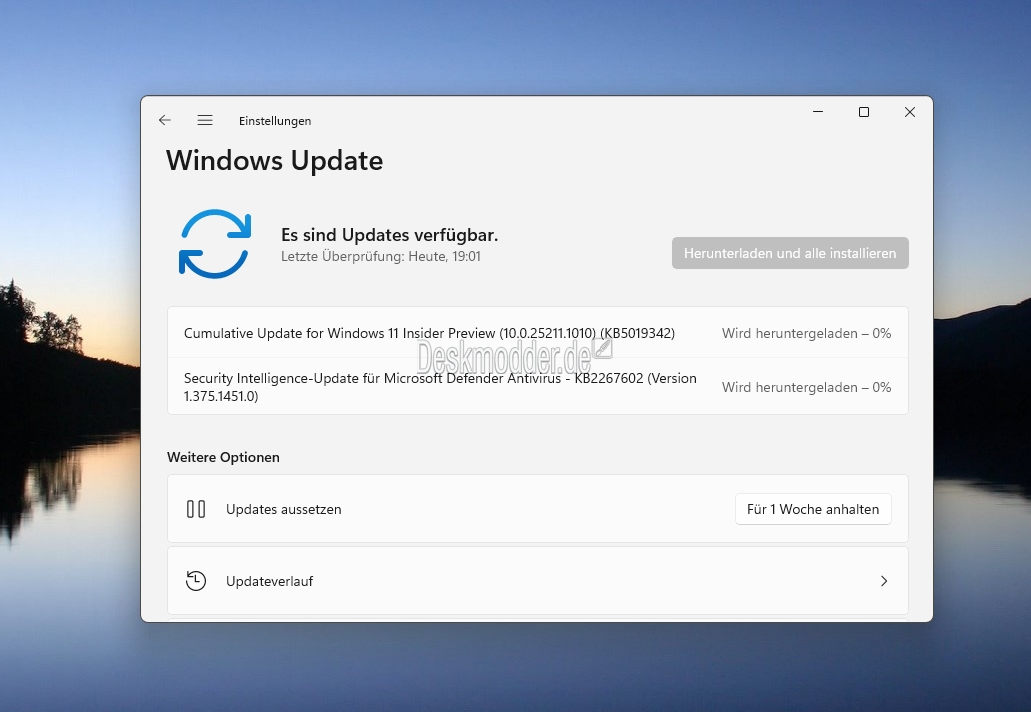The image size is (1031, 712).
Task: Expand Updateverlauf with the chevron arrow
Action: tap(884, 581)
